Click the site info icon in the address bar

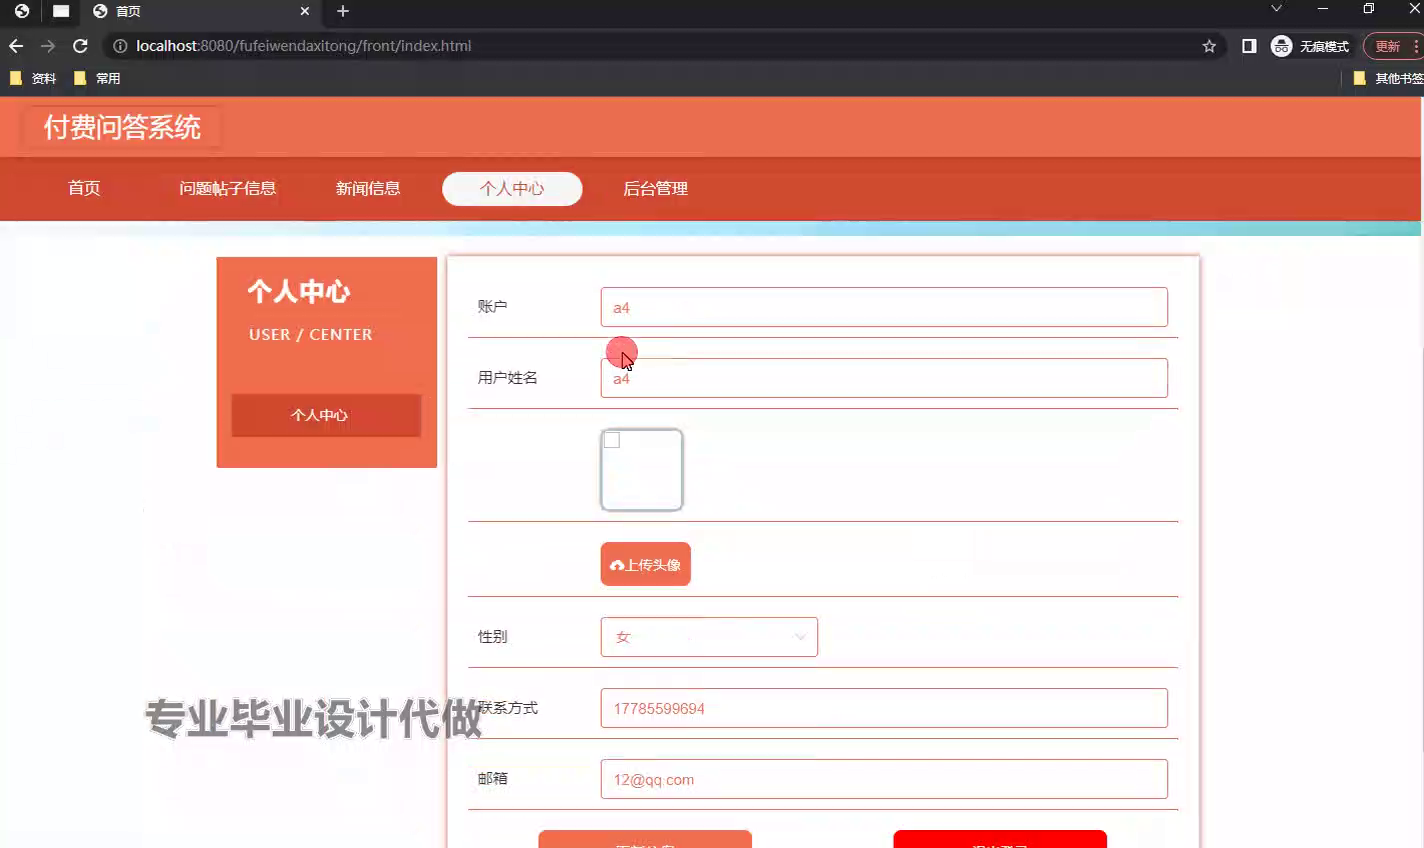pos(120,46)
